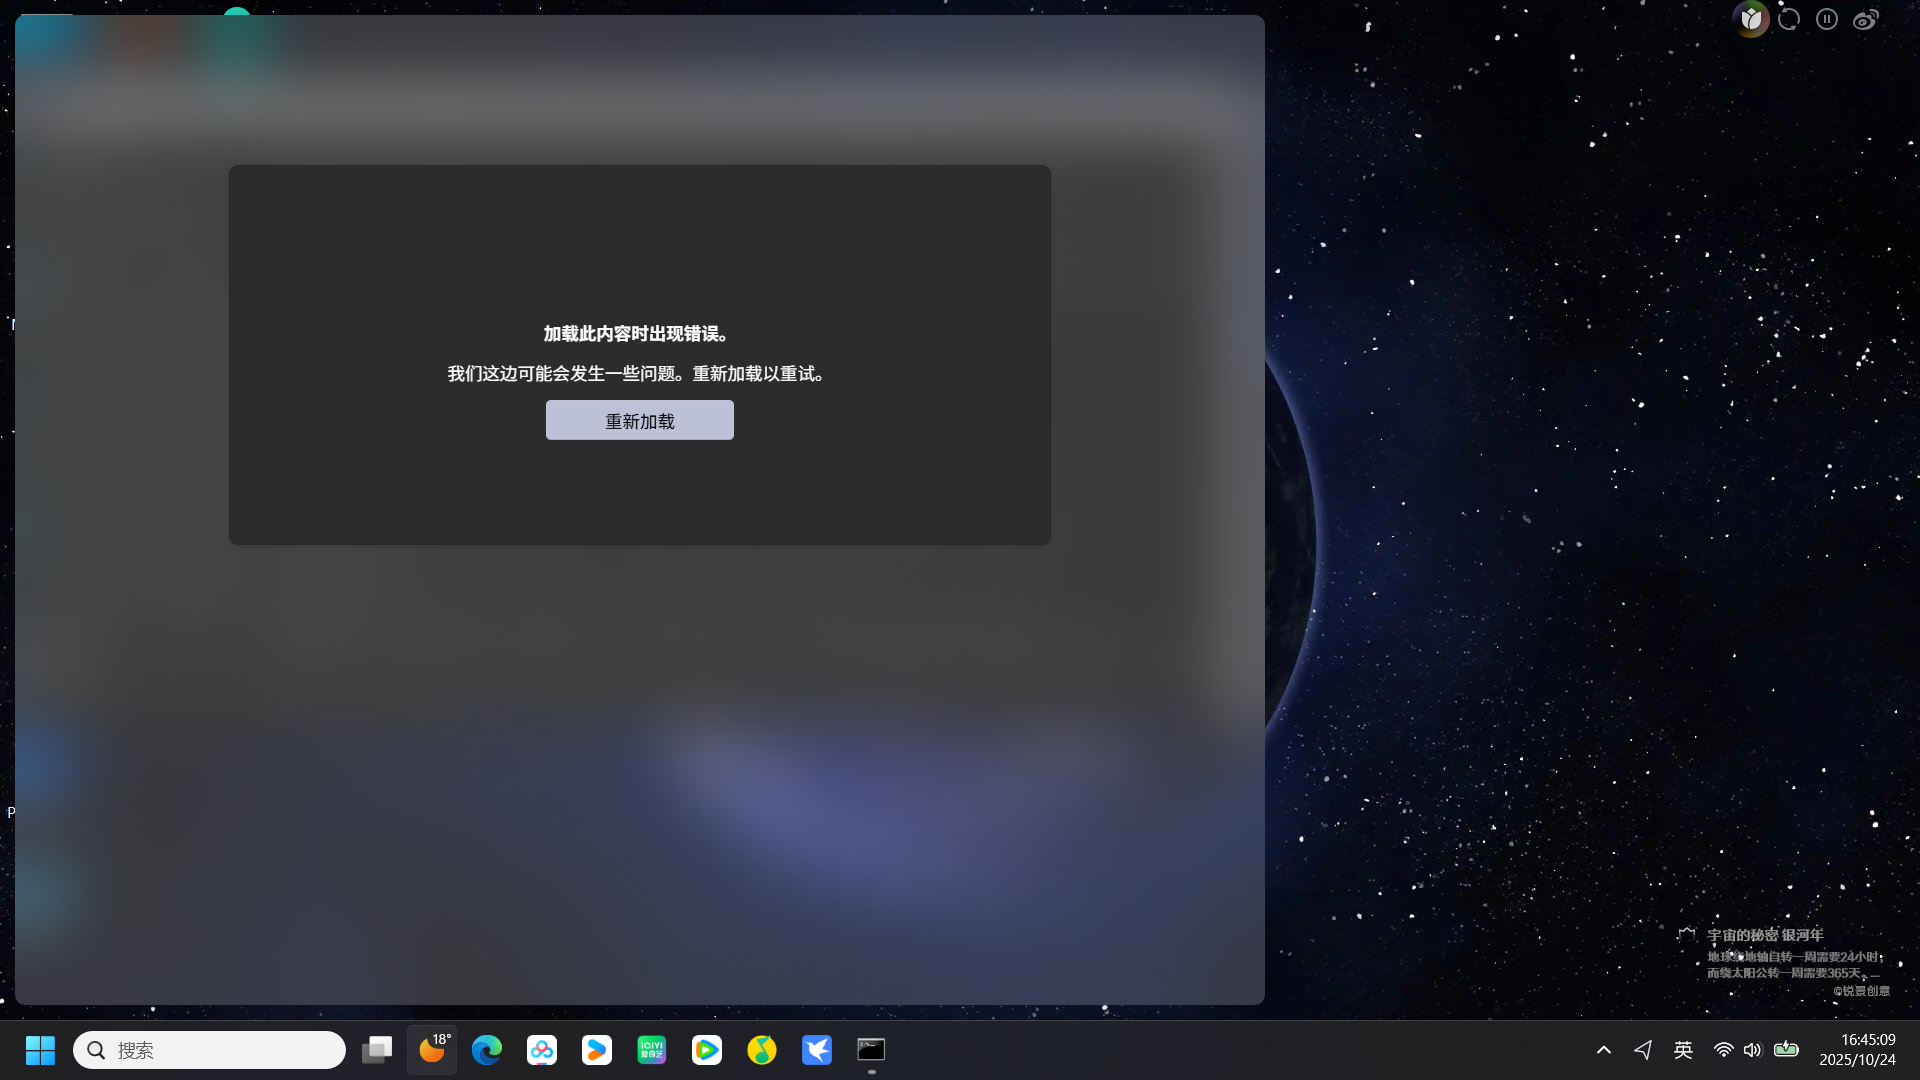This screenshot has width=1920, height=1080.
Task: Expand the hidden system tray icons
Action: (1604, 1050)
